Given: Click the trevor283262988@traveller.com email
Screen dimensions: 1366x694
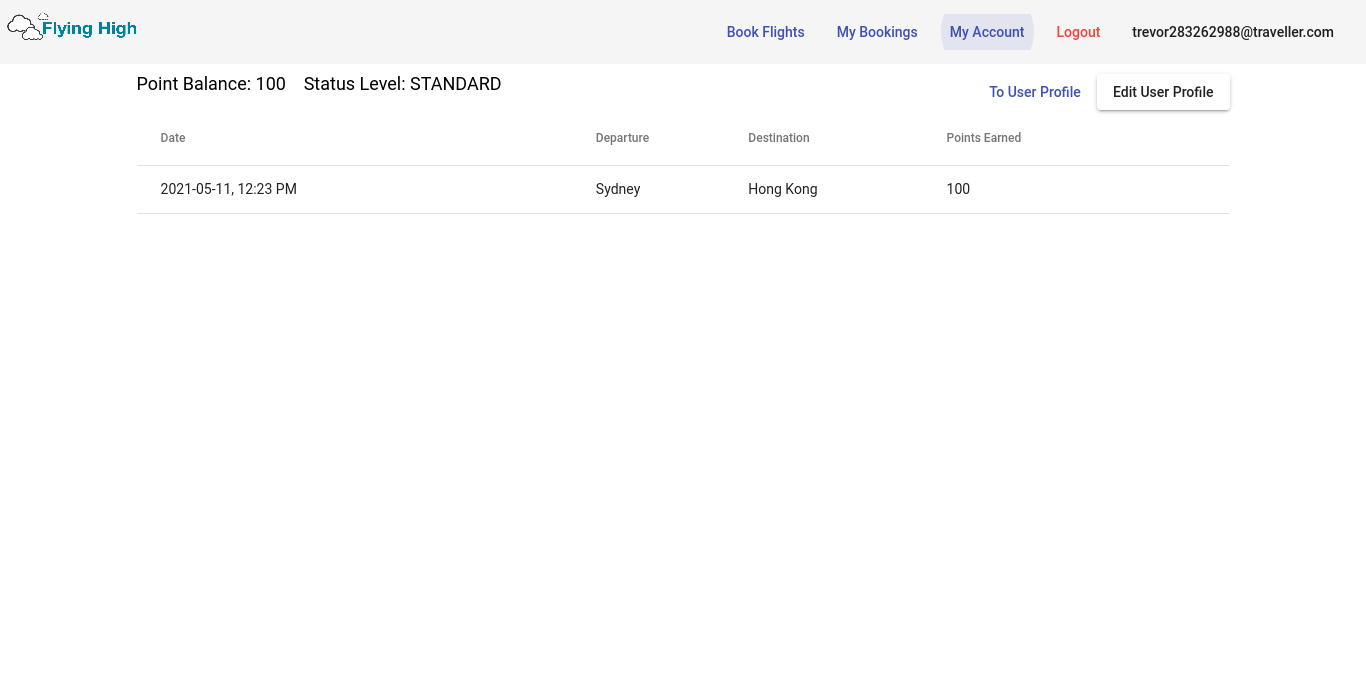Looking at the screenshot, I should coord(1233,32).
